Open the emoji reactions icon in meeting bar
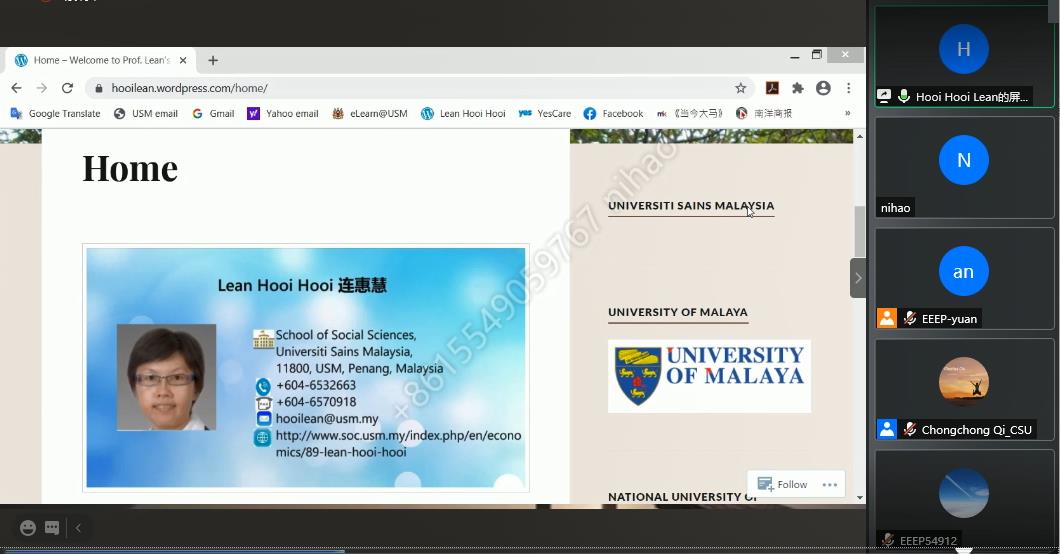The width and height of the screenshot is (1060, 554). point(28,528)
